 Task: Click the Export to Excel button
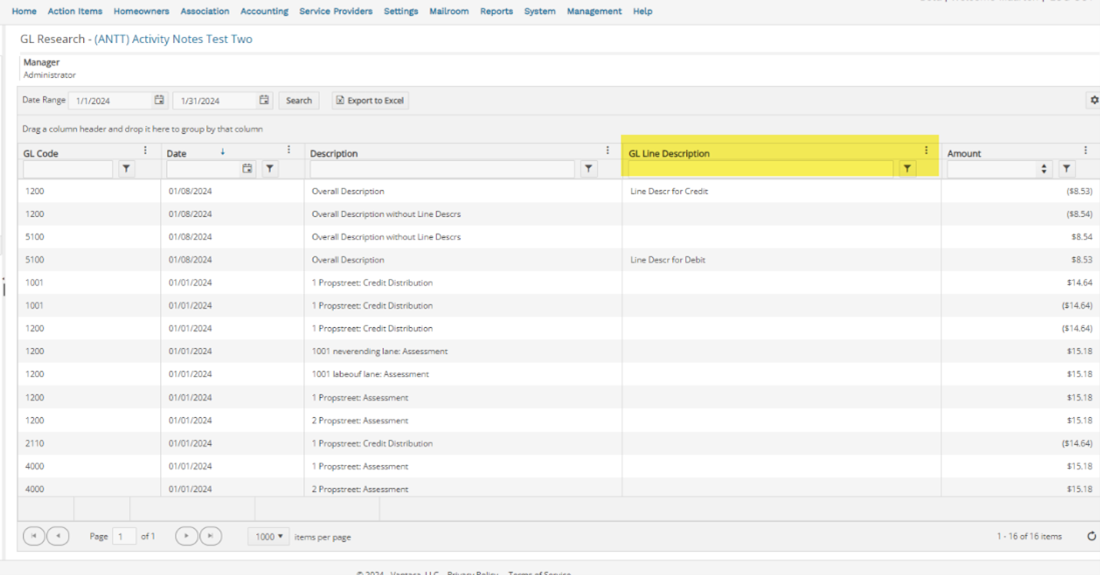tap(370, 100)
